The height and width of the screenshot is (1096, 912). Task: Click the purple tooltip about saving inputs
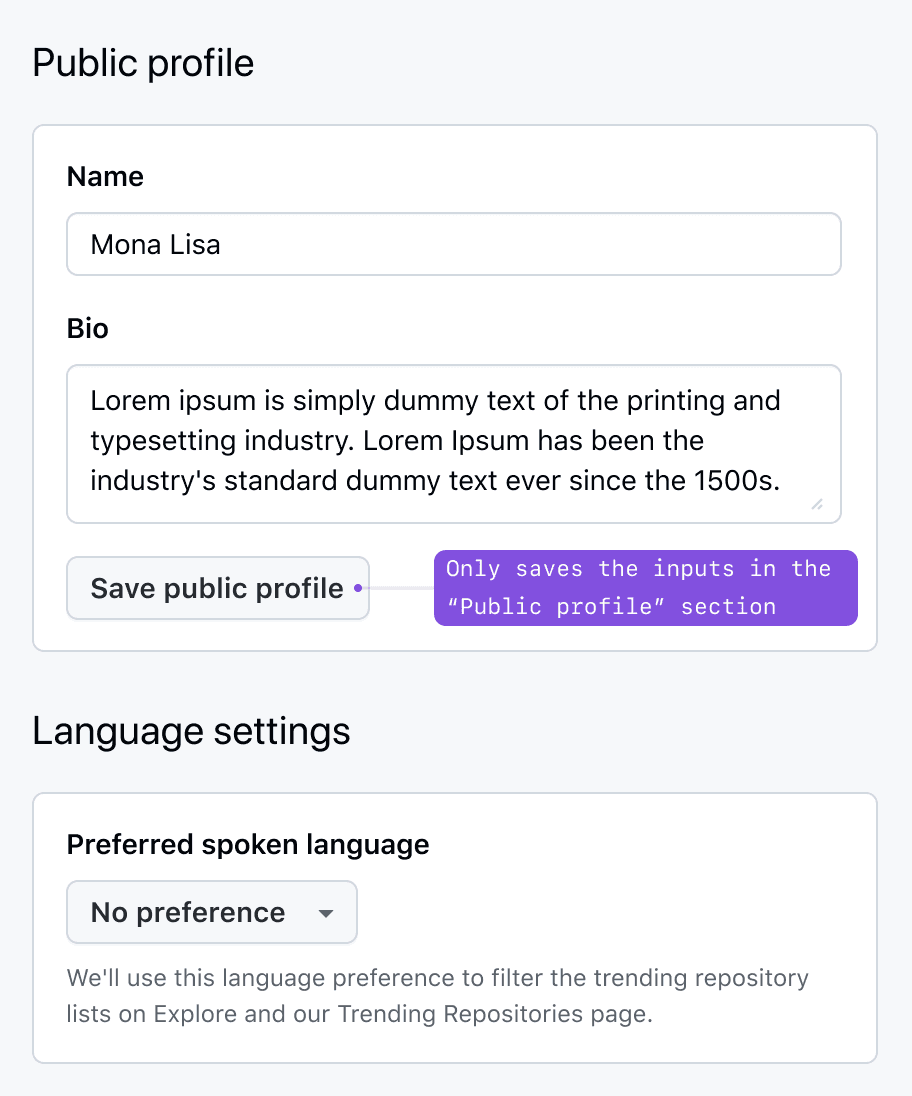point(645,588)
